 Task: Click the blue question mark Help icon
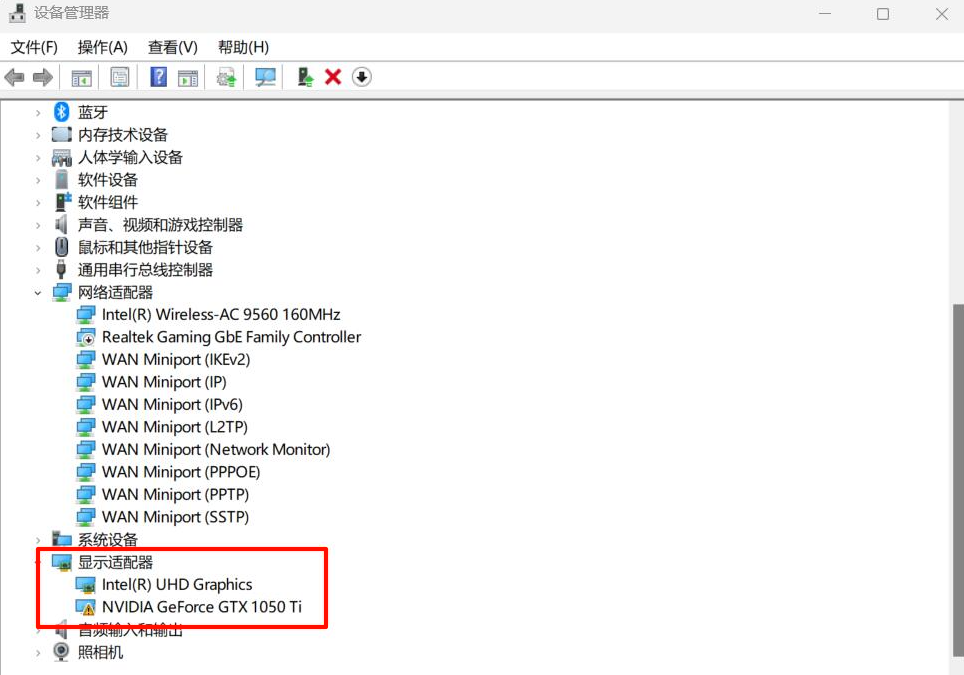click(158, 77)
